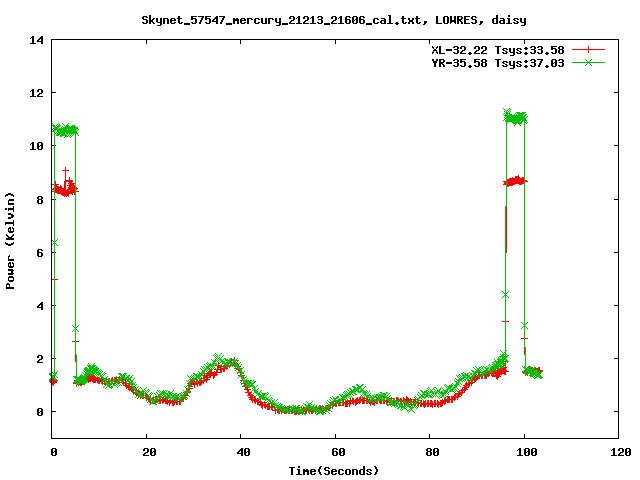Click the red legend line sample
640x480 pixels.
[588, 50]
